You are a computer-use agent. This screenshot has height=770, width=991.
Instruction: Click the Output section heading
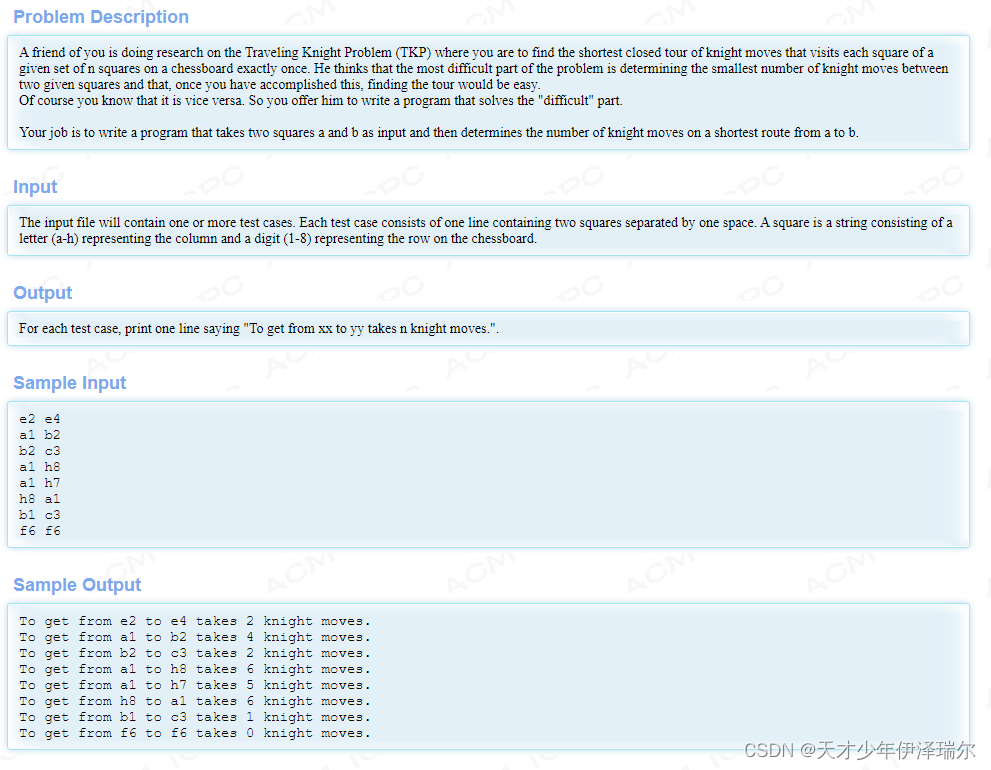[x=43, y=293]
